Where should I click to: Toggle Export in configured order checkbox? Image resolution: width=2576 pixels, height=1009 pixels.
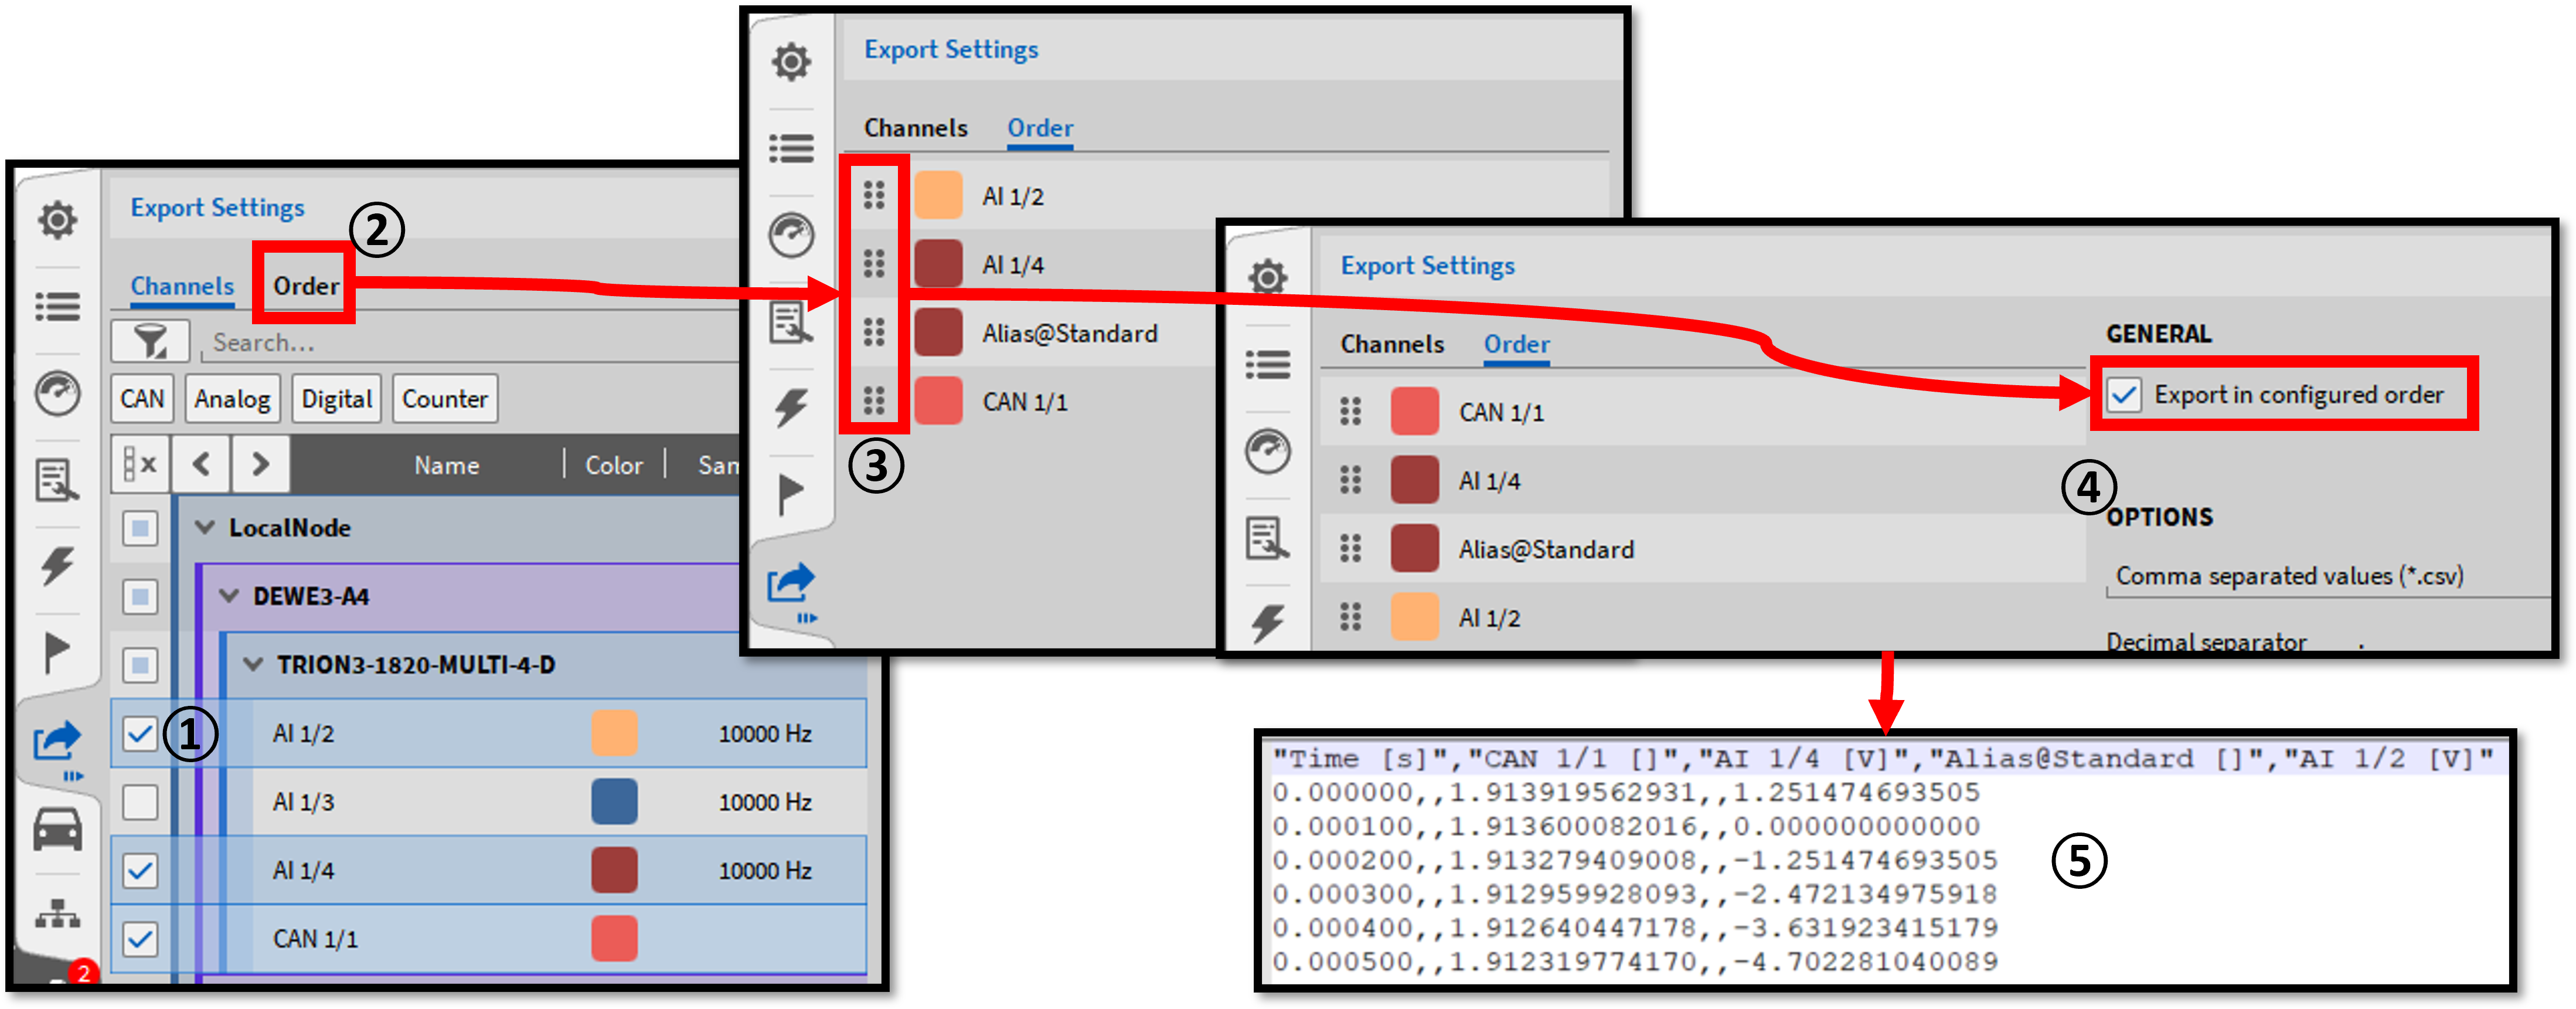[x=2123, y=395]
